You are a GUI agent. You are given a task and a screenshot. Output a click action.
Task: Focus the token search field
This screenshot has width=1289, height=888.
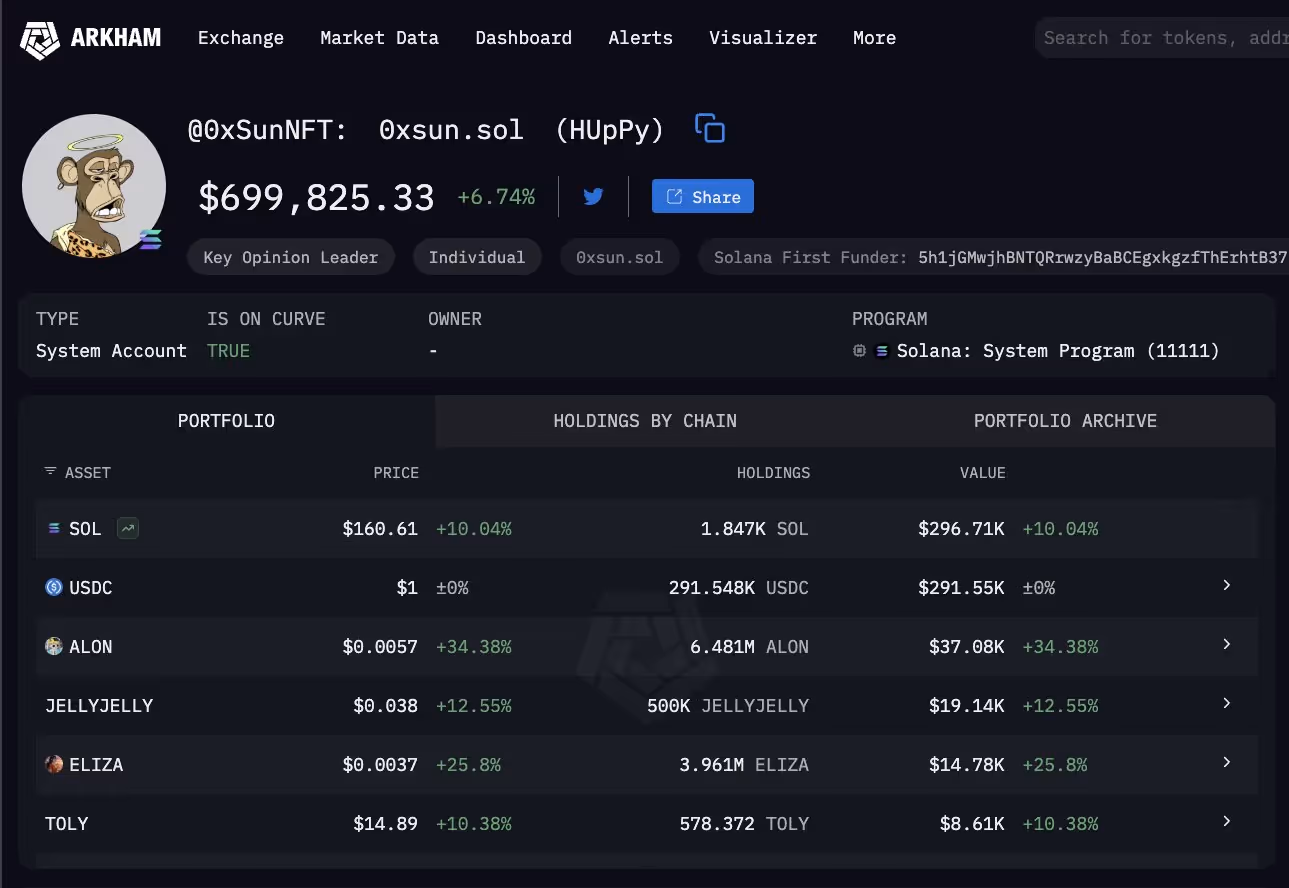click(x=1162, y=38)
